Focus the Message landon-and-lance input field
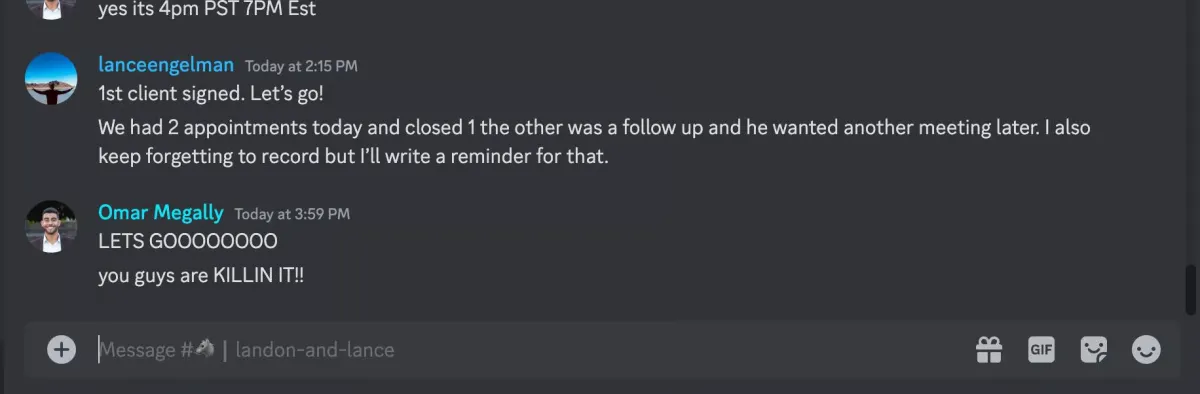The image size is (1200, 394). coord(530,349)
